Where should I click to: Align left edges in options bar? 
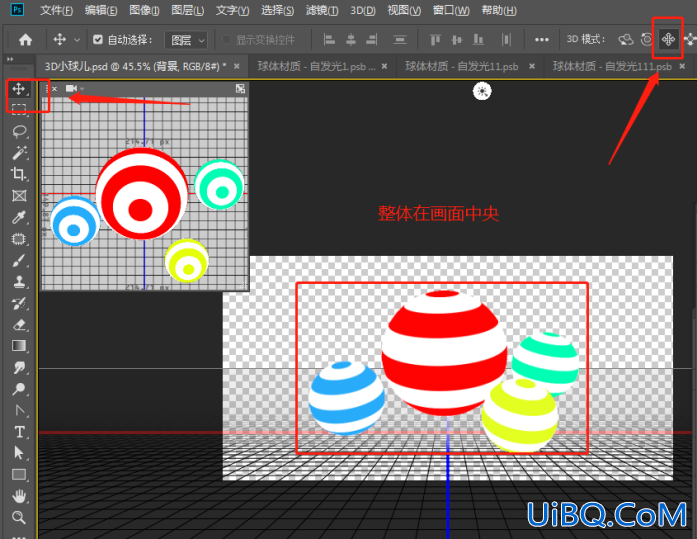tap(329, 40)
